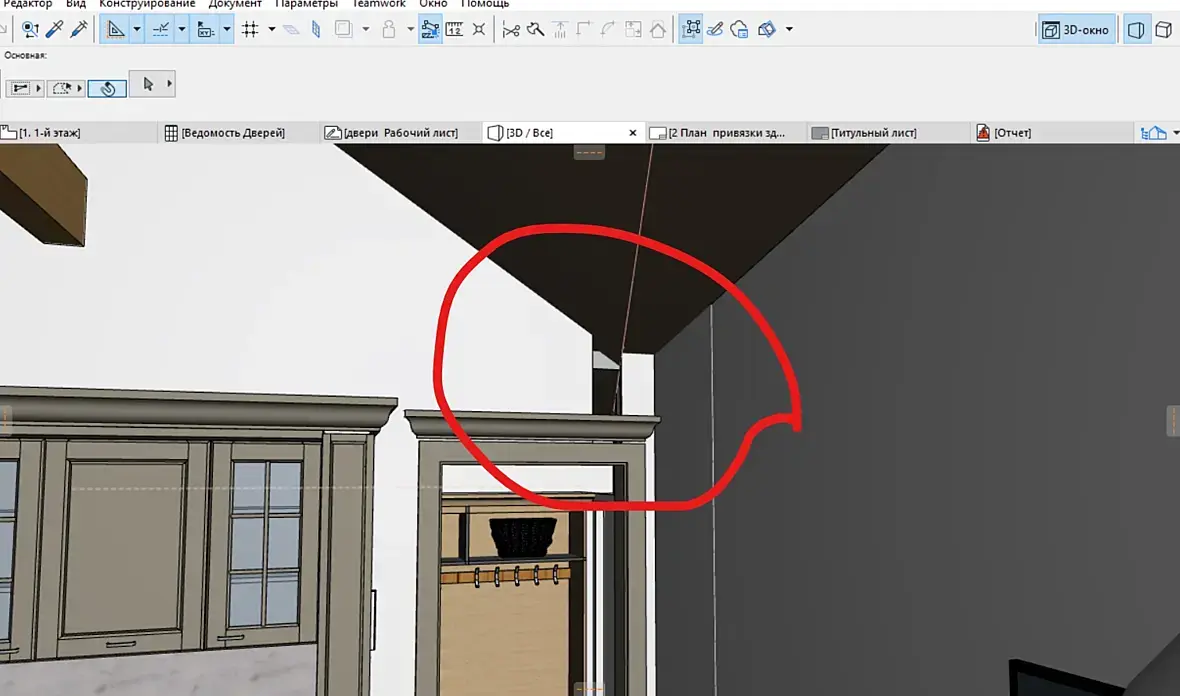This screenshot has width=1180, height=696.
Task: Open the Редактор menu
Action: coord(27,4)
